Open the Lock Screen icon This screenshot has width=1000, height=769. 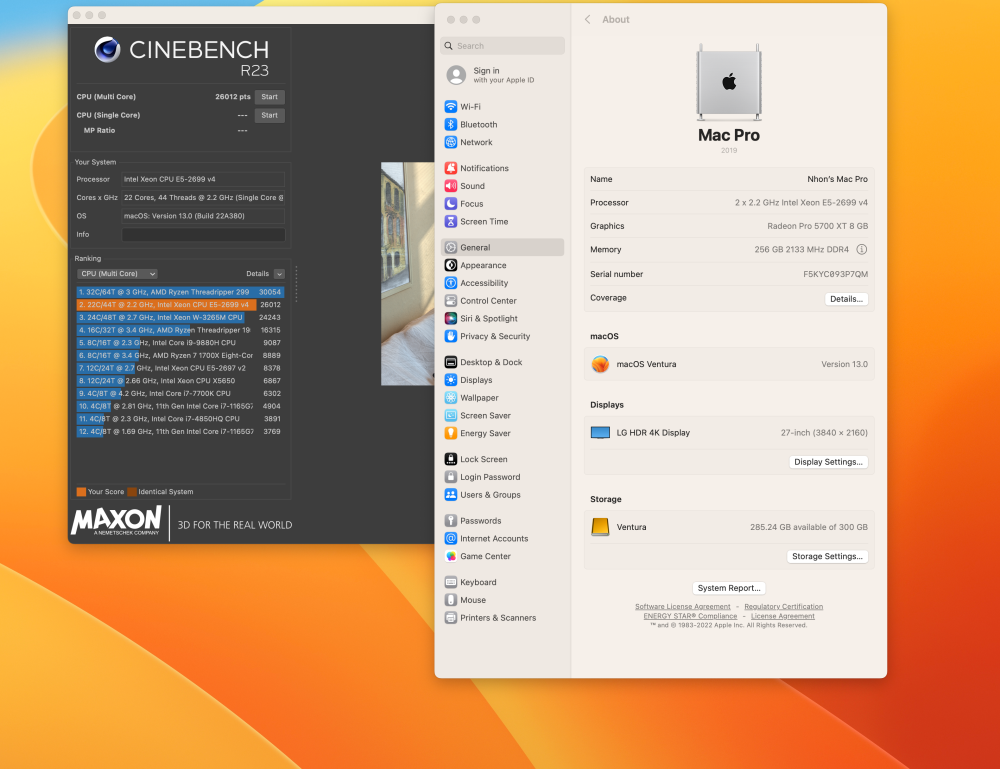click(x=450, y=459)
